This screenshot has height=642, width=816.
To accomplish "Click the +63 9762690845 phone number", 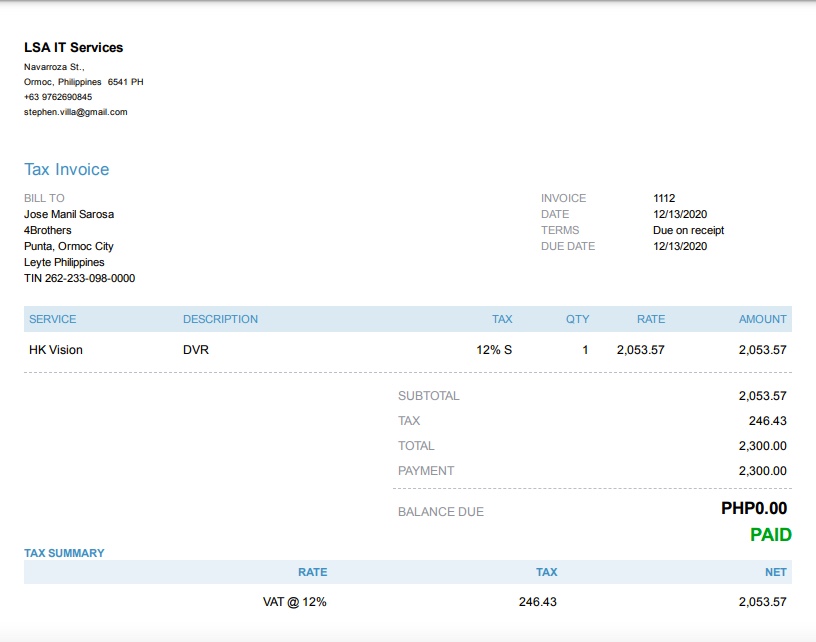I will (x=58, y=97).
